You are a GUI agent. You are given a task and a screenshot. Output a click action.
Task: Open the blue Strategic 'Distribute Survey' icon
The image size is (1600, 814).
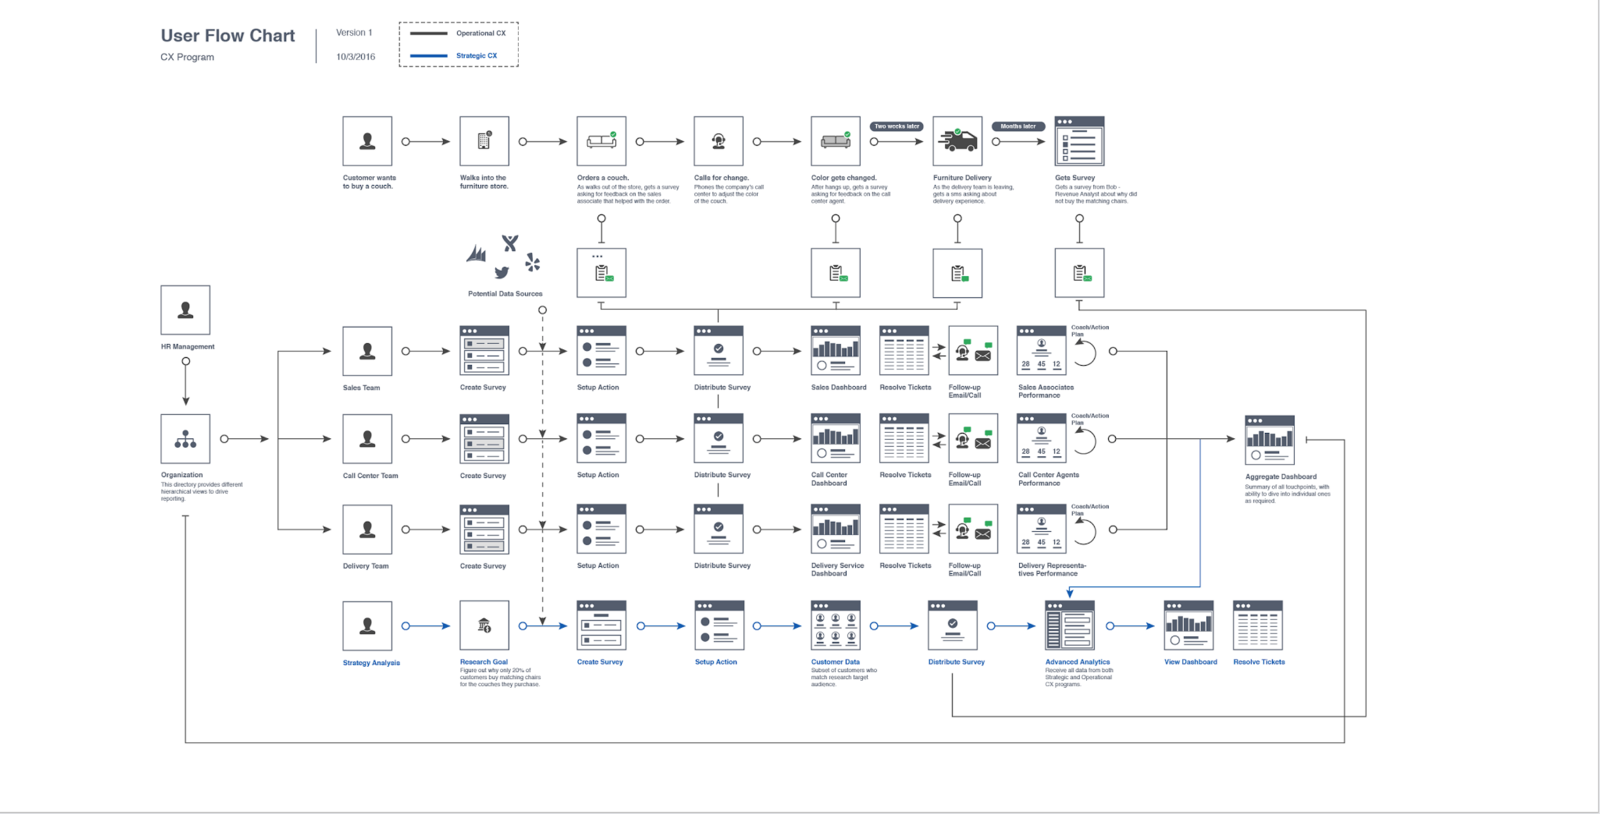(952, 626)
